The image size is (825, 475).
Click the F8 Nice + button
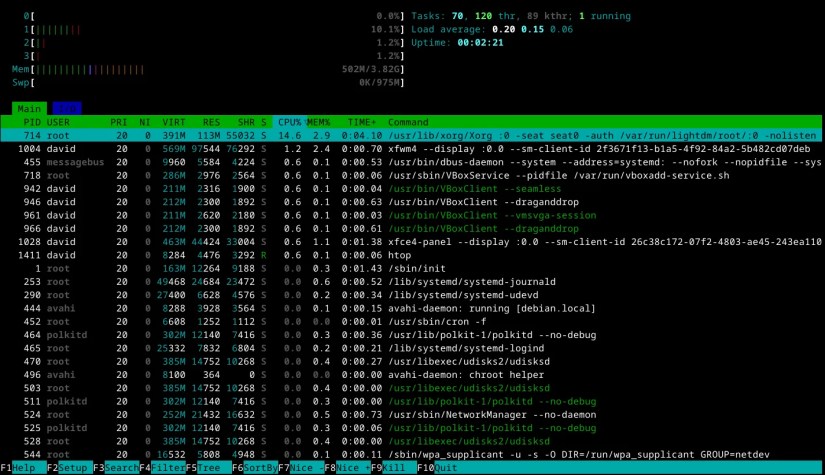[x=347, y=468]
